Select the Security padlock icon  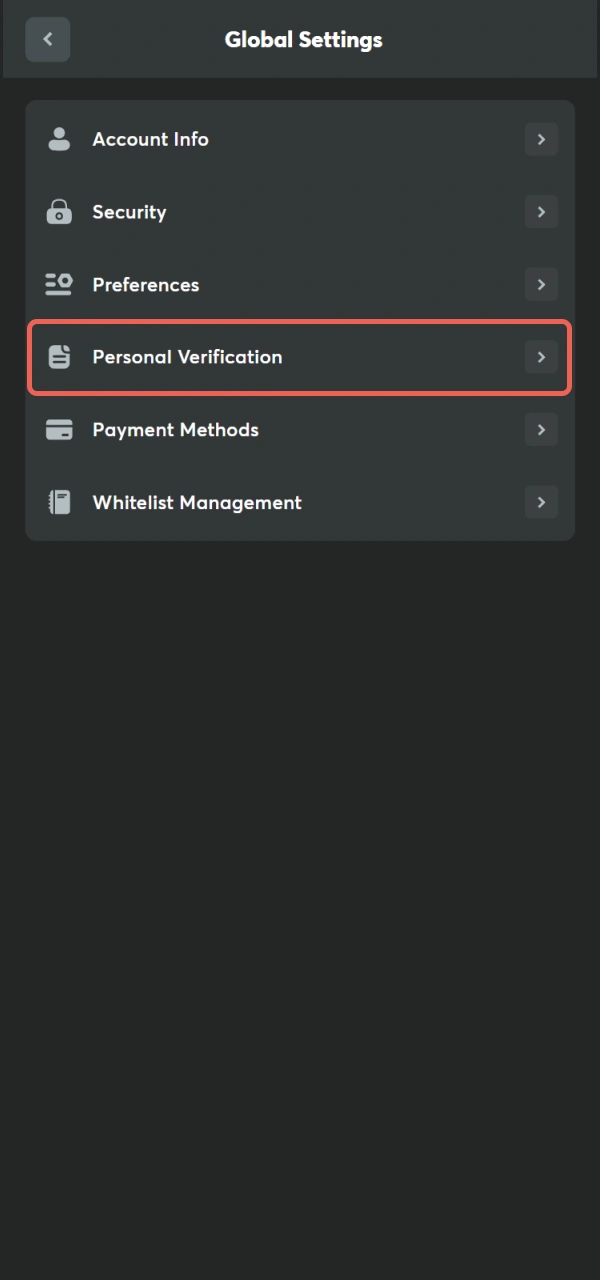tap(58, 211)
